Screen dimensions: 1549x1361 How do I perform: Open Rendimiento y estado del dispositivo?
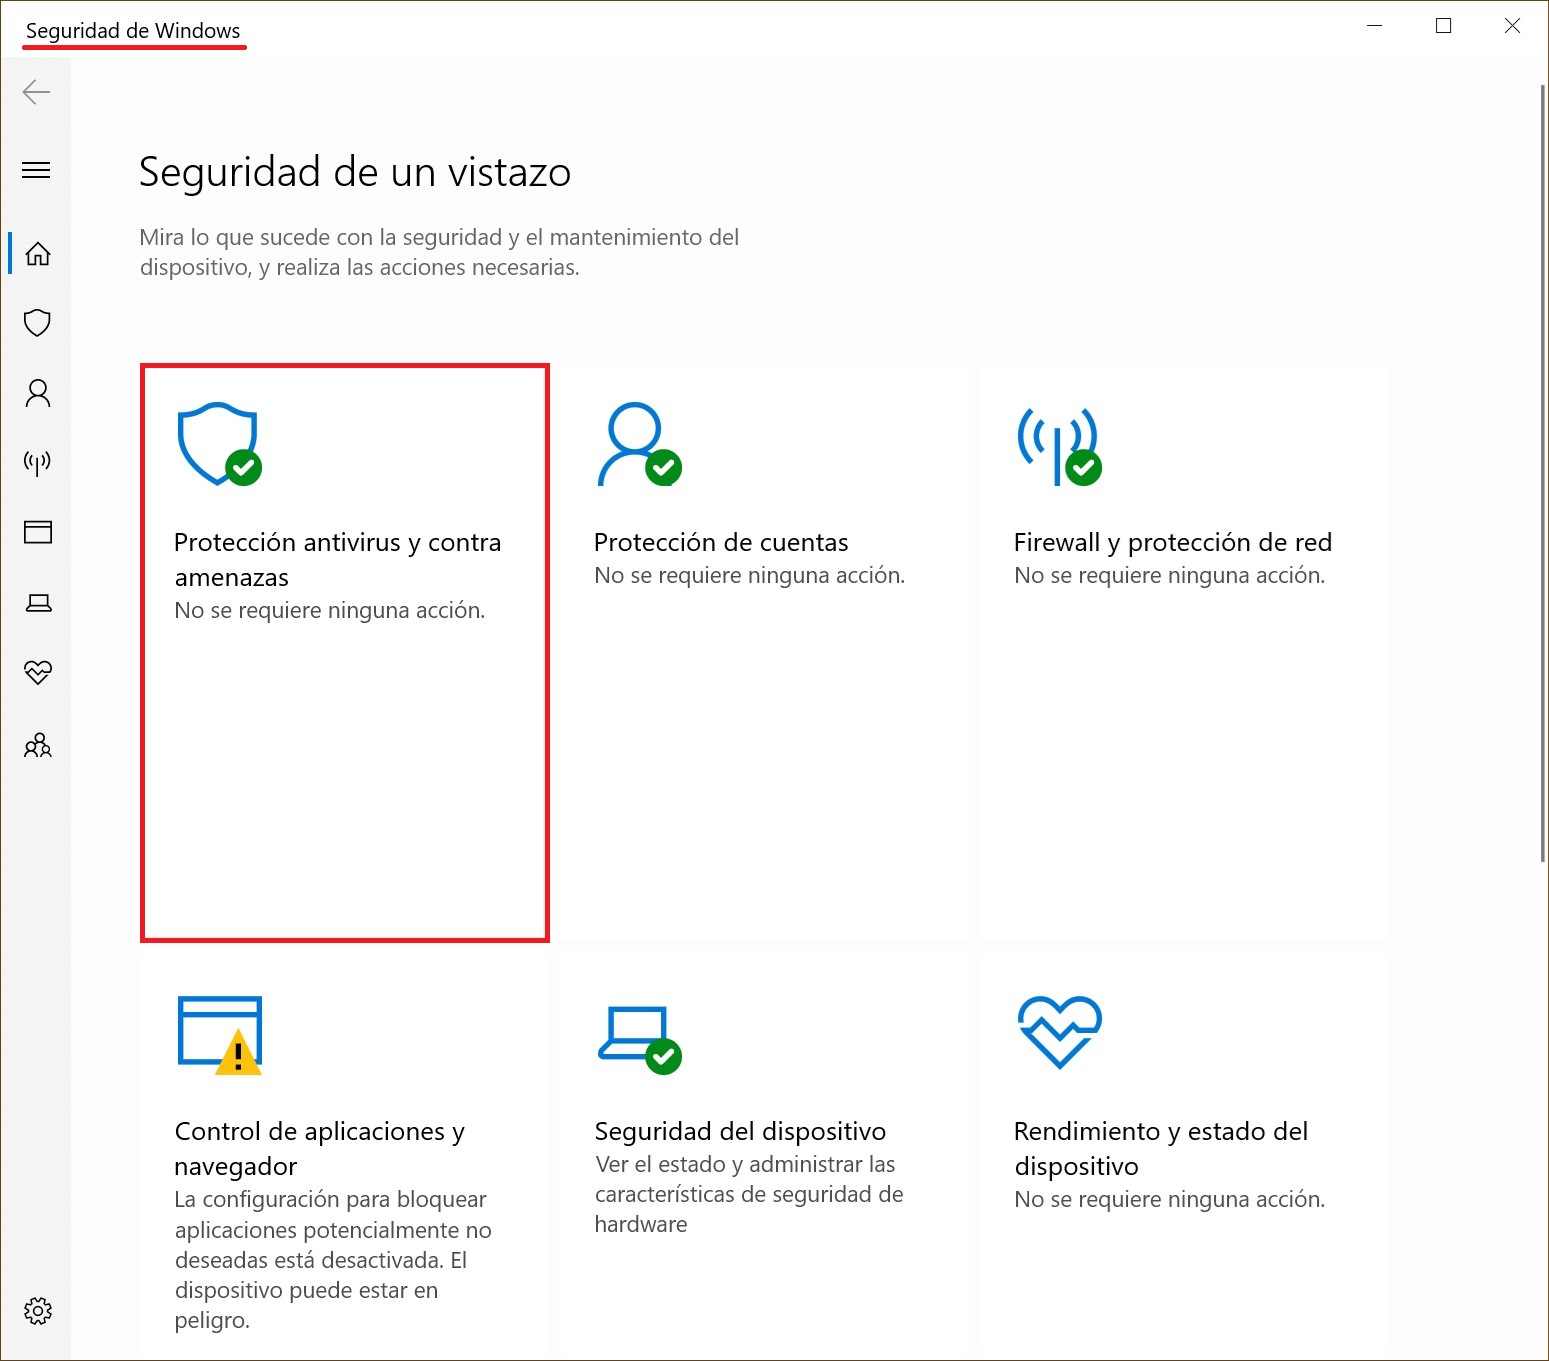point(1160,1148)
